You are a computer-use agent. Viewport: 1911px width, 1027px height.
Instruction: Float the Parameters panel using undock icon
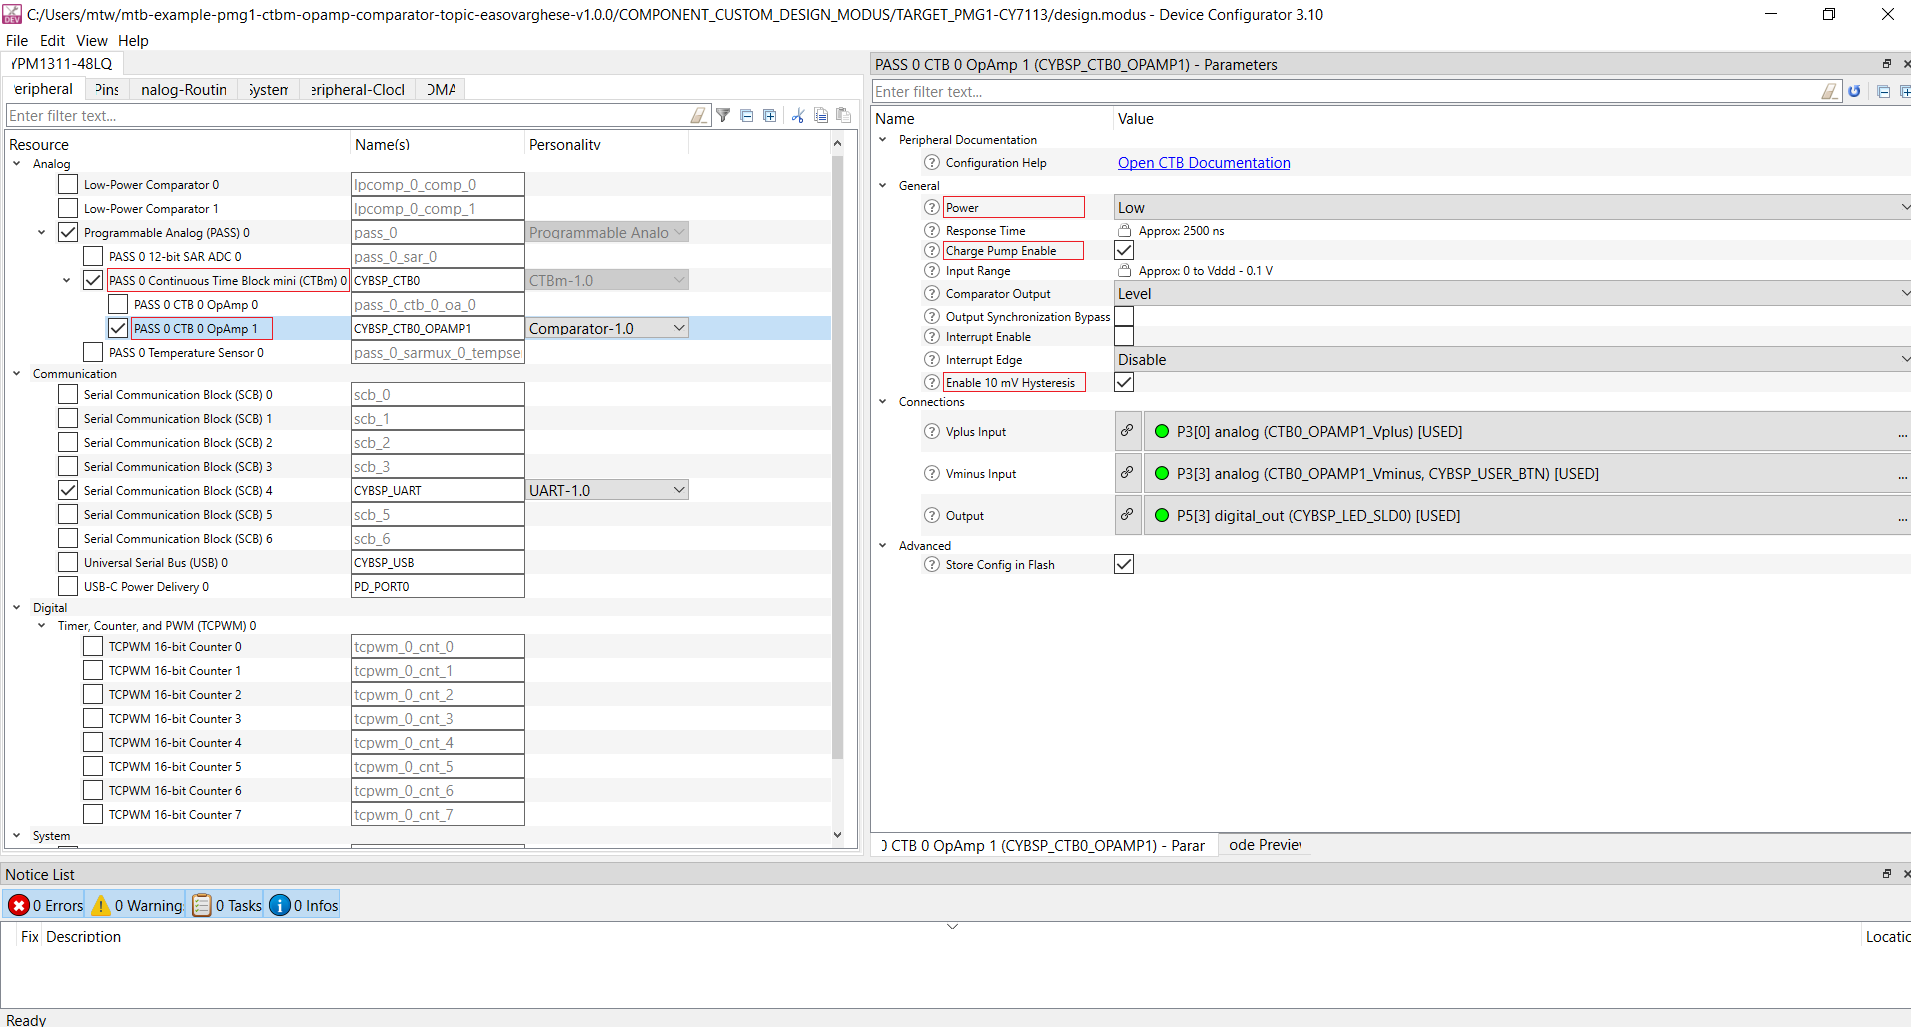pos(1887,64)
